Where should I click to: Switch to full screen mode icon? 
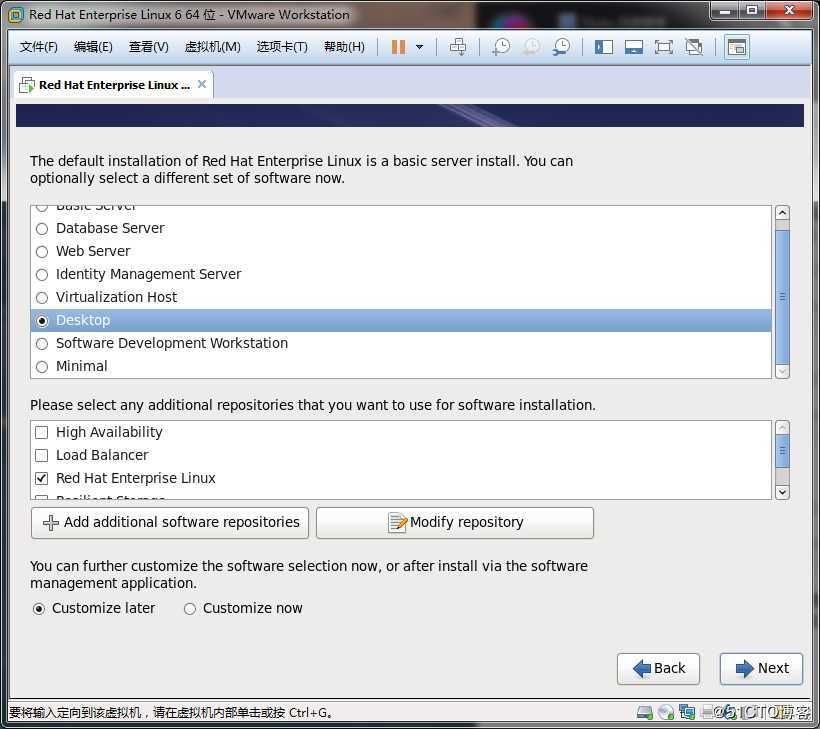[x=664, y=47]
